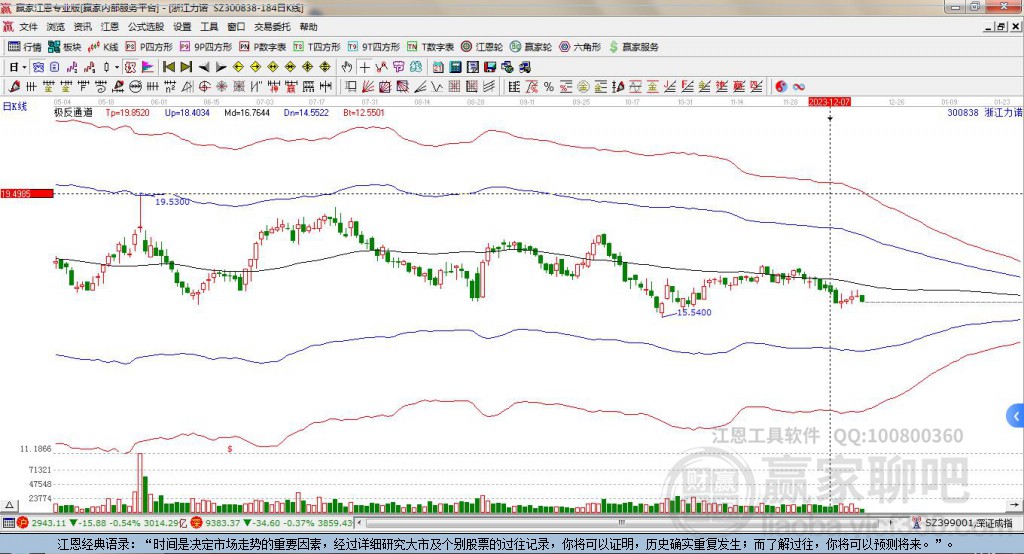
Task: Open the P四方形 square tool
Action: (x=149, y=47)
